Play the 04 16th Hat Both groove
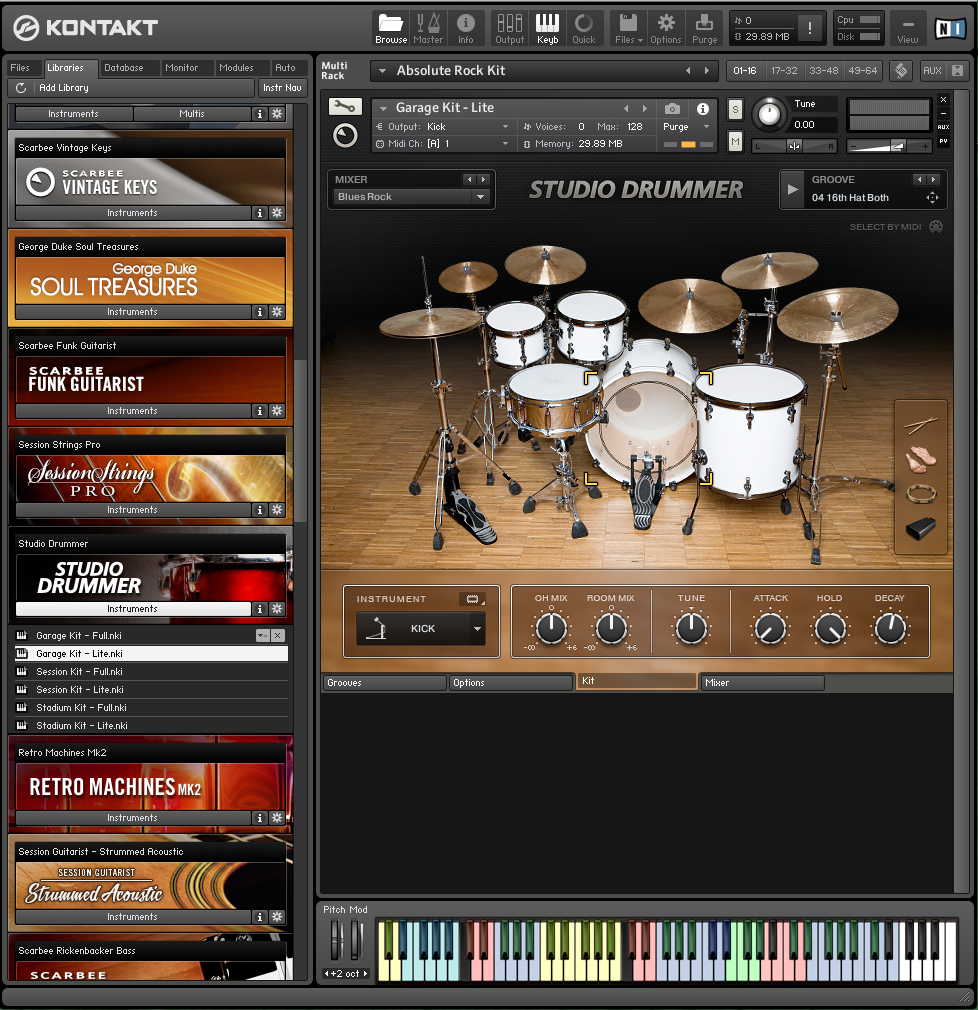 point(792,189)
